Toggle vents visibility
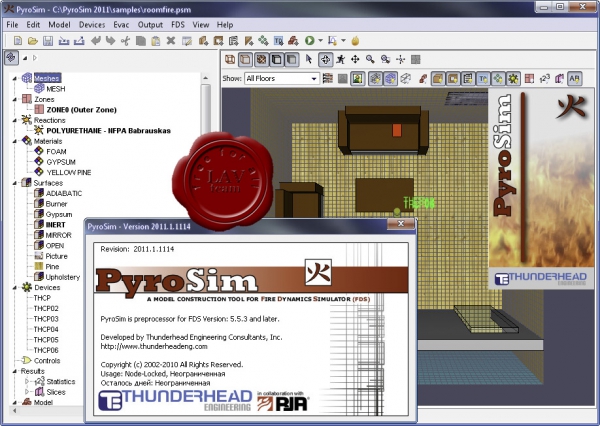This screenshot has height=426, width=600. point(468,78)
